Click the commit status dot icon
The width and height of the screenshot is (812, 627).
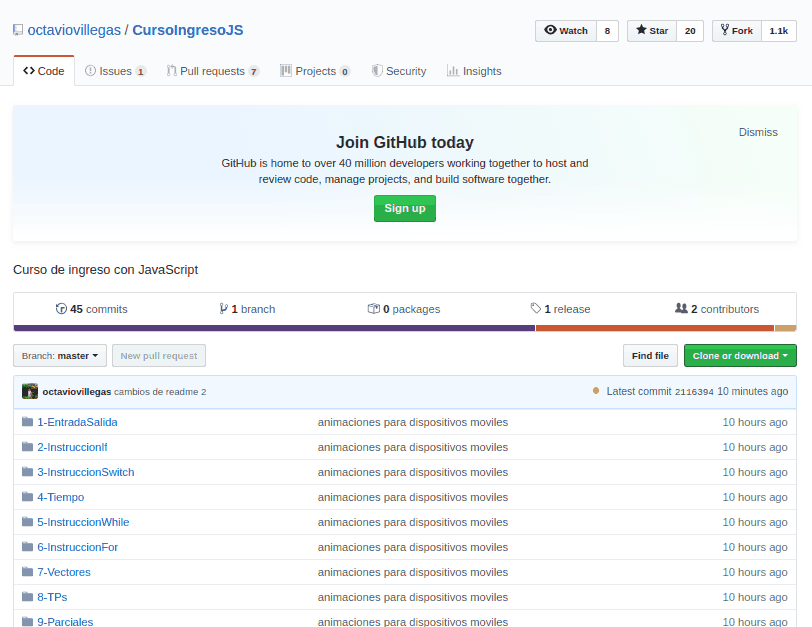596,391
